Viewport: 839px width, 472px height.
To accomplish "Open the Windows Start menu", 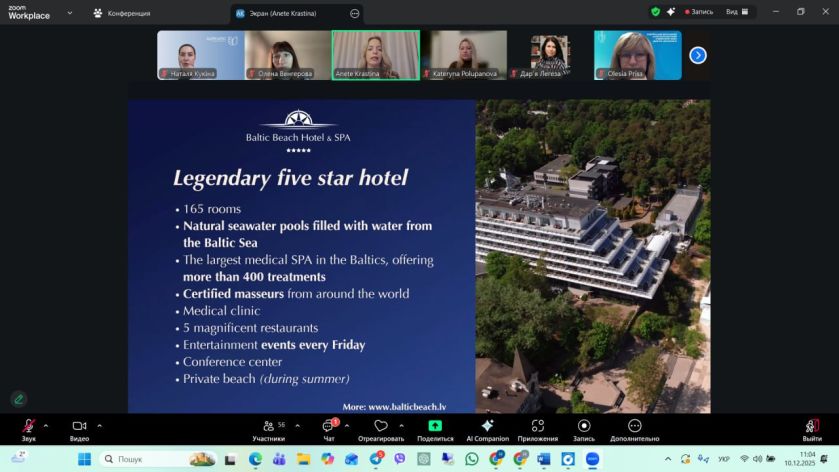I will tap(85, 459).
